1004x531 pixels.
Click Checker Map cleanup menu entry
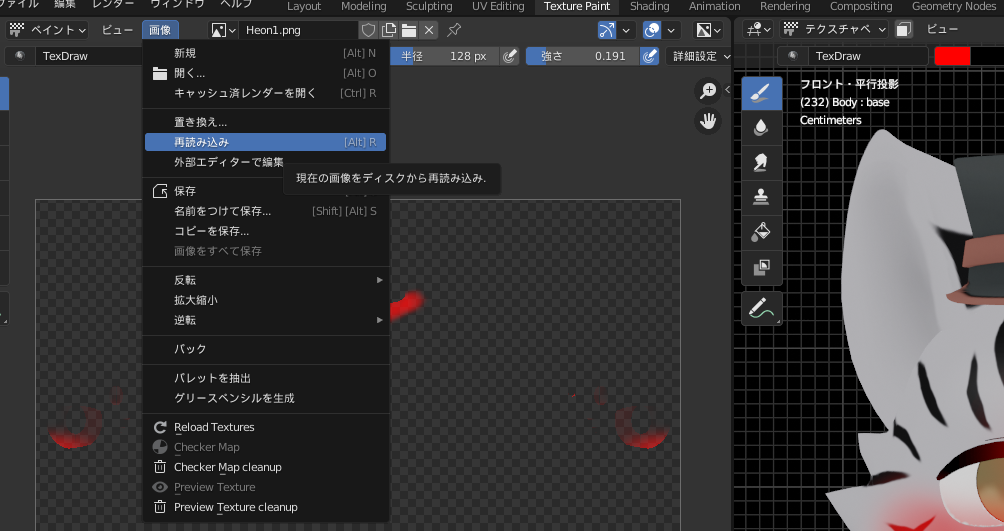click(266, 467)
